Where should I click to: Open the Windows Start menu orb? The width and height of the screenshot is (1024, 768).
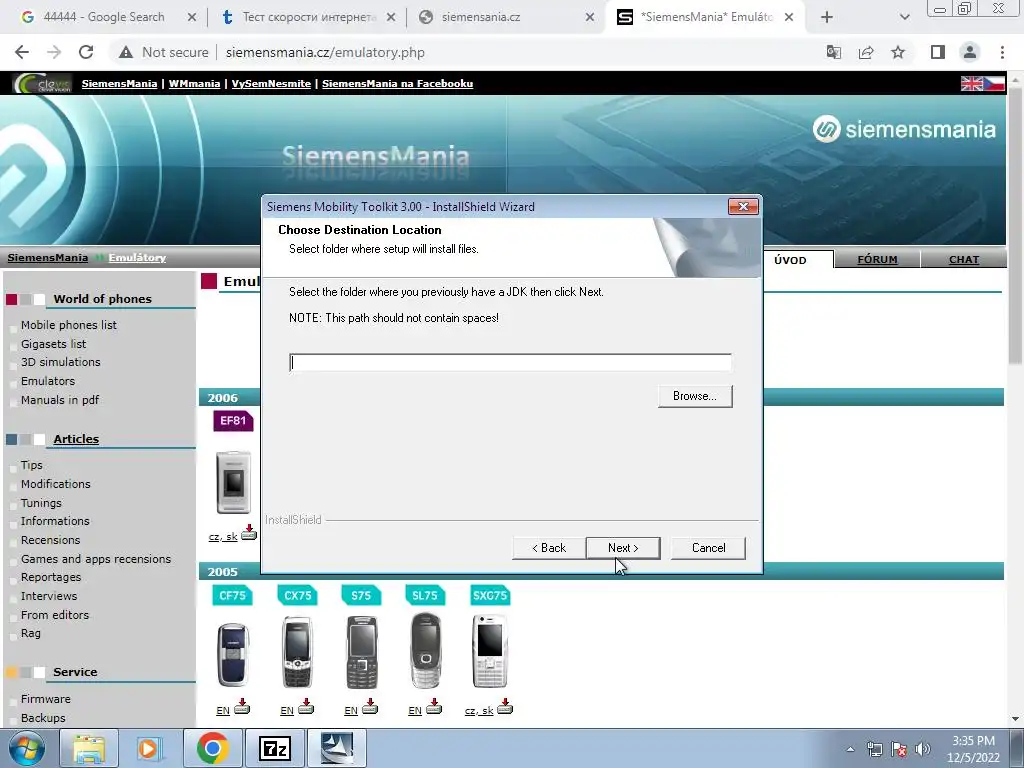point(27,748)
